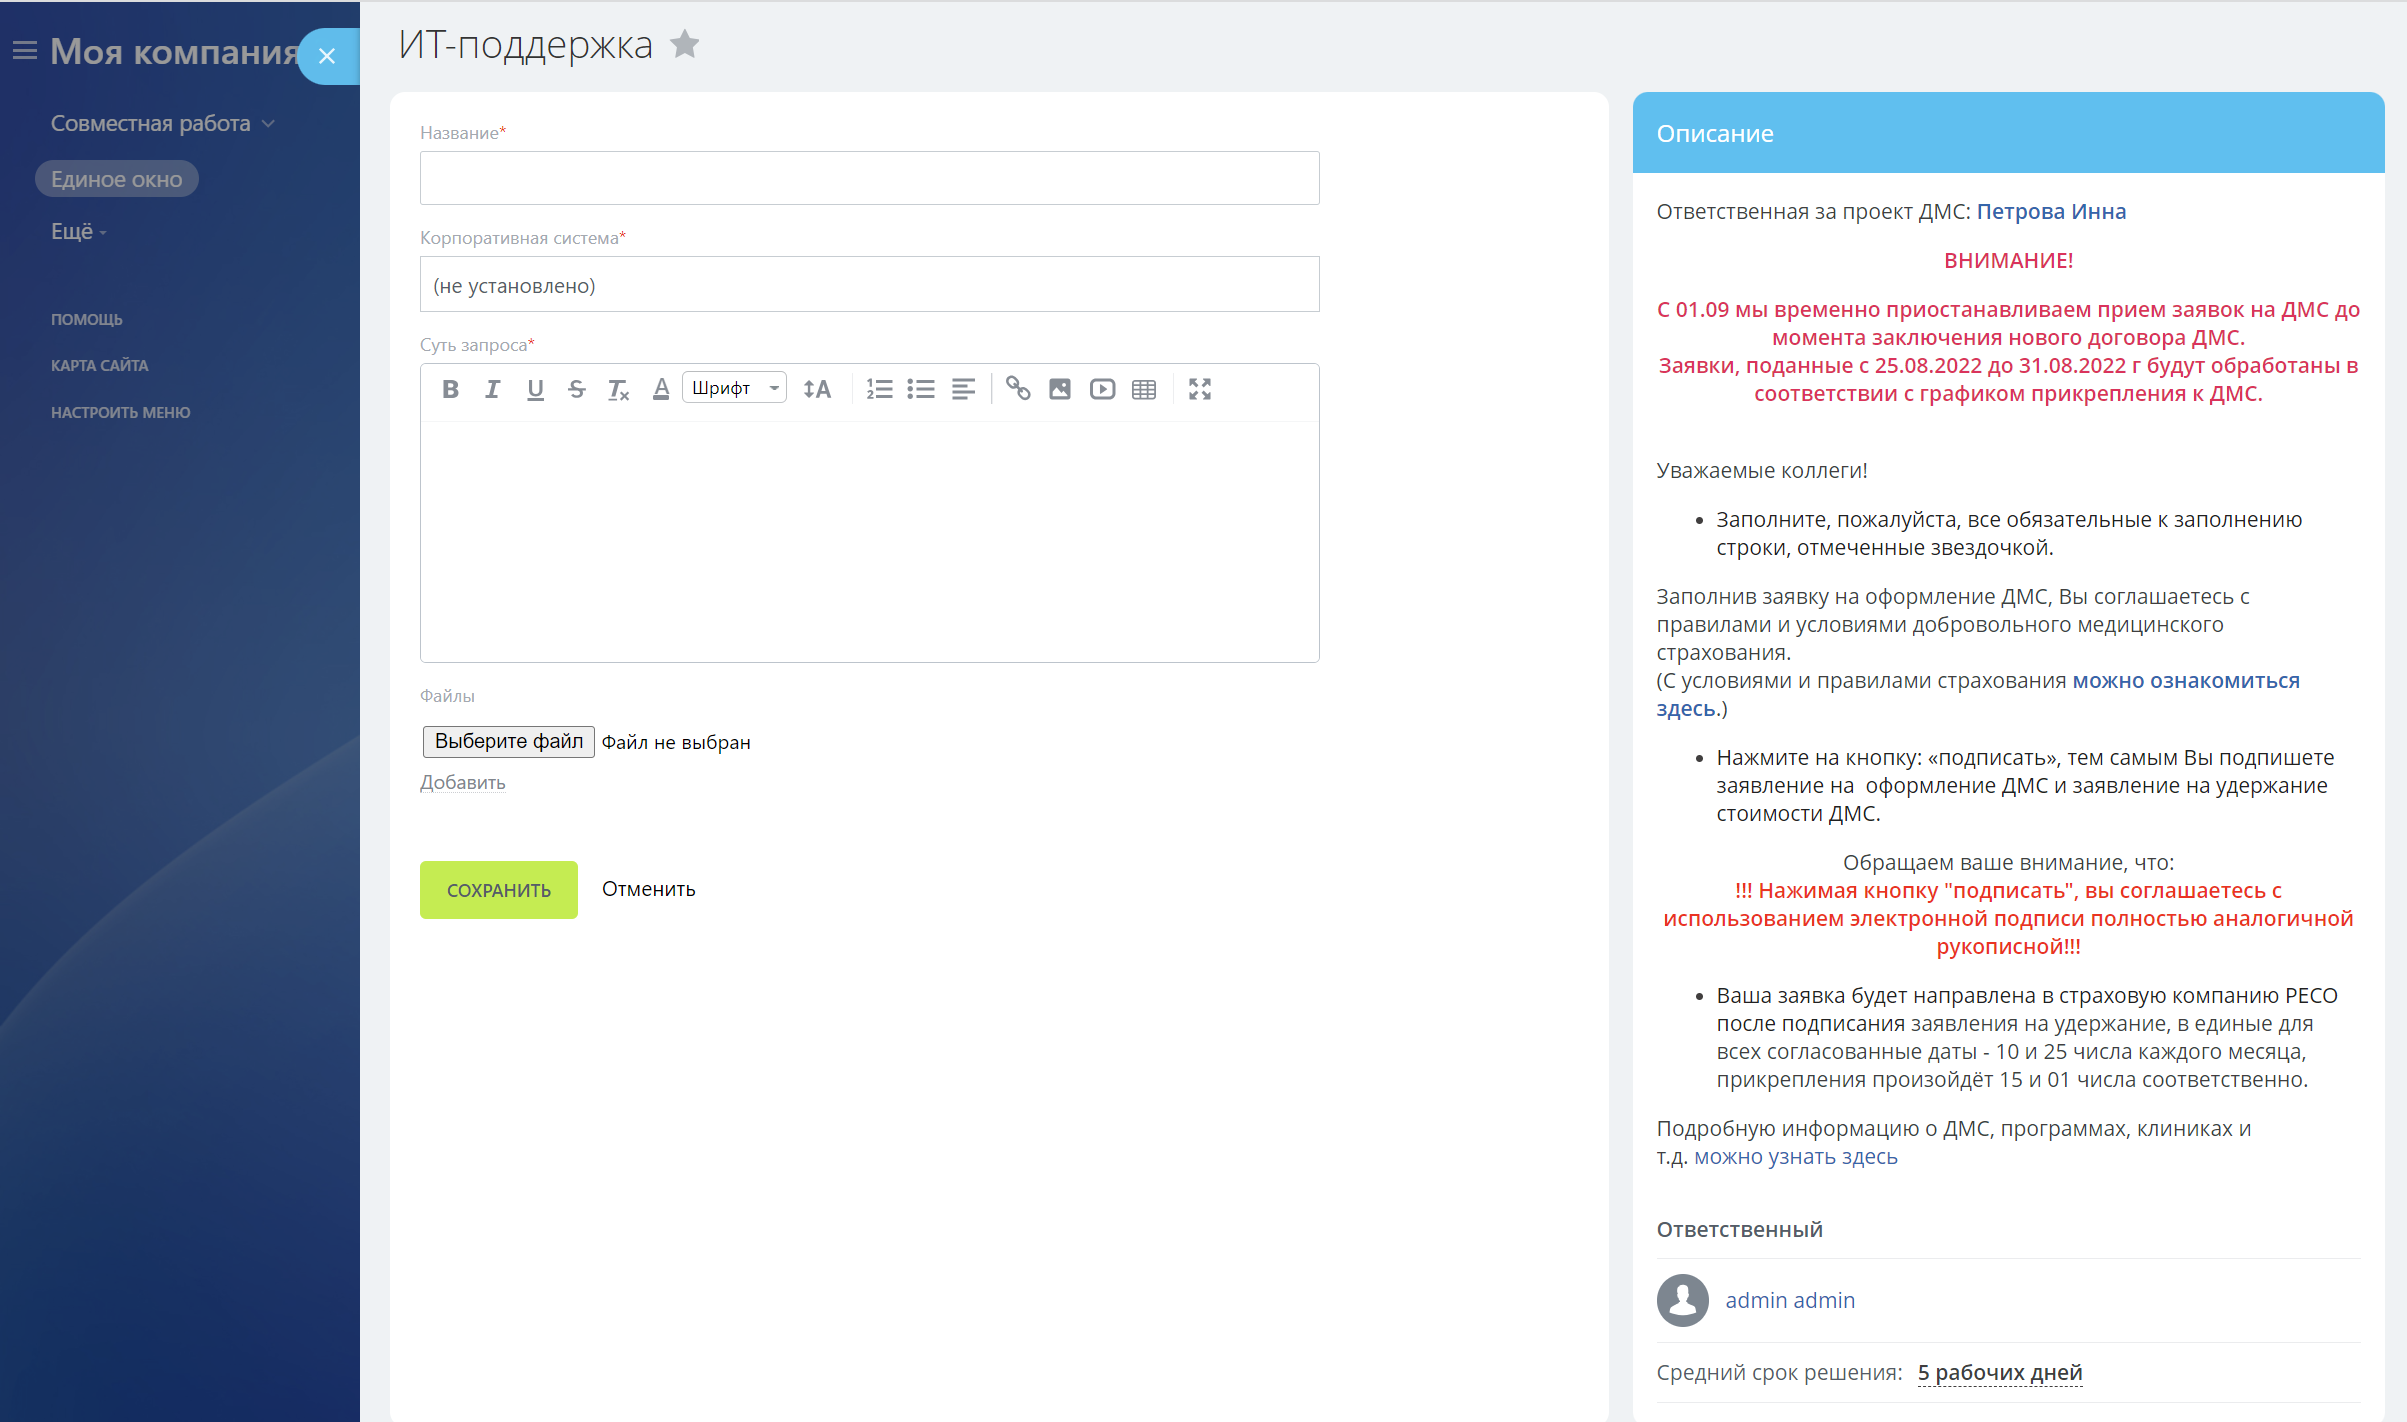
Task: Toggle bold formatting in editor toolbar
Action: pyautogui.click(x=450, y=389)
